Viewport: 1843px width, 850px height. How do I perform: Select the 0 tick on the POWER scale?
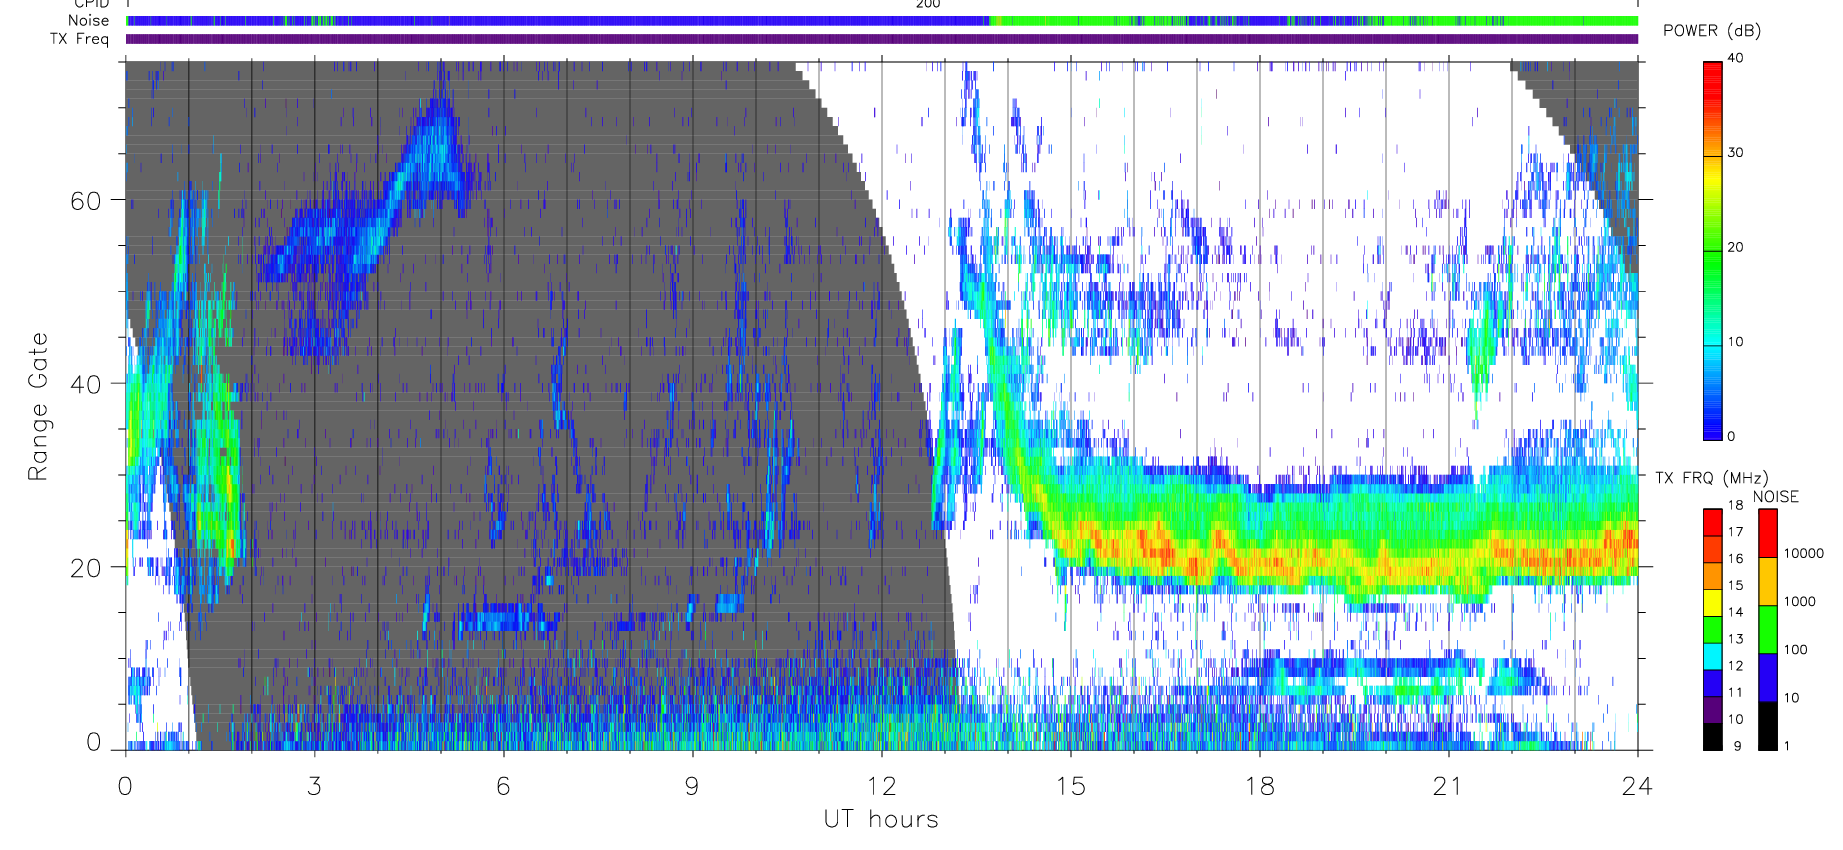coord(1731,436)
